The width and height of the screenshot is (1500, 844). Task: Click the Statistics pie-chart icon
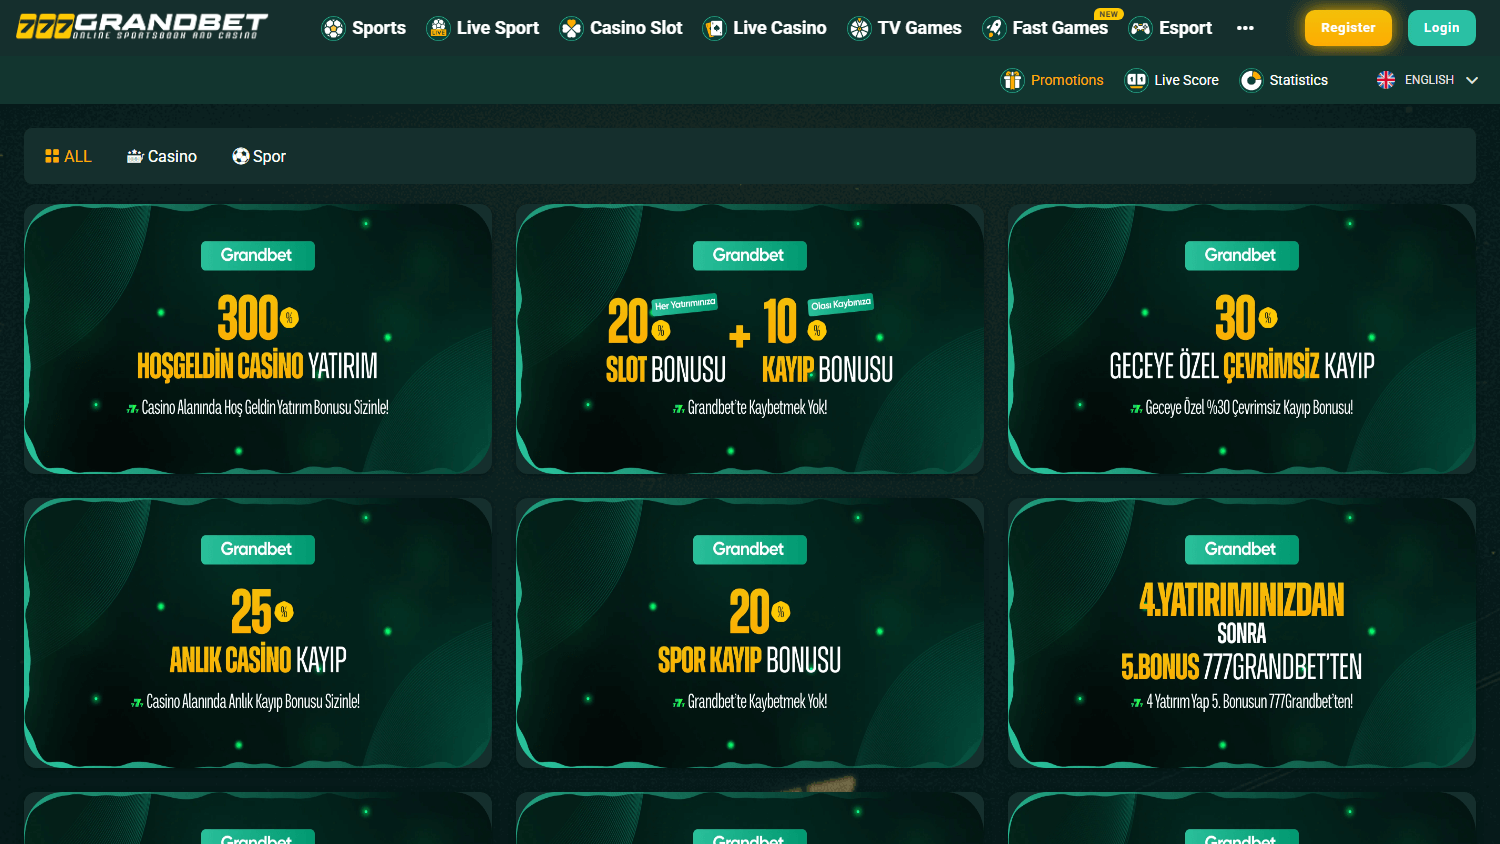click(1251, 80)
